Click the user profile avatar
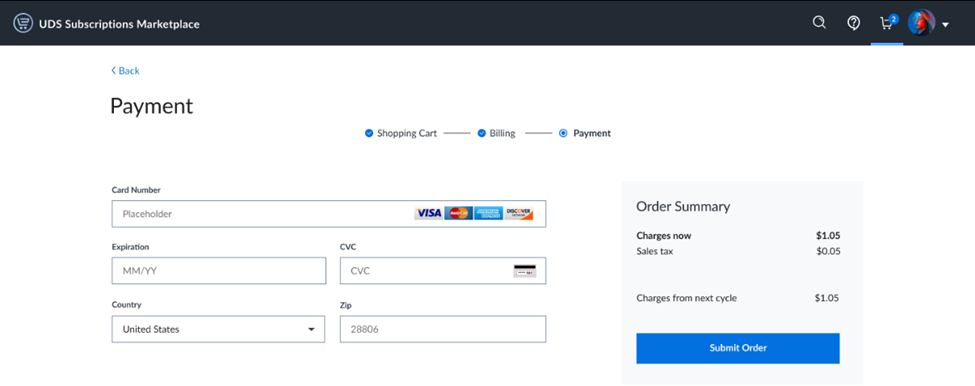The width and height of the screenshot is (975, 386). 921,23
